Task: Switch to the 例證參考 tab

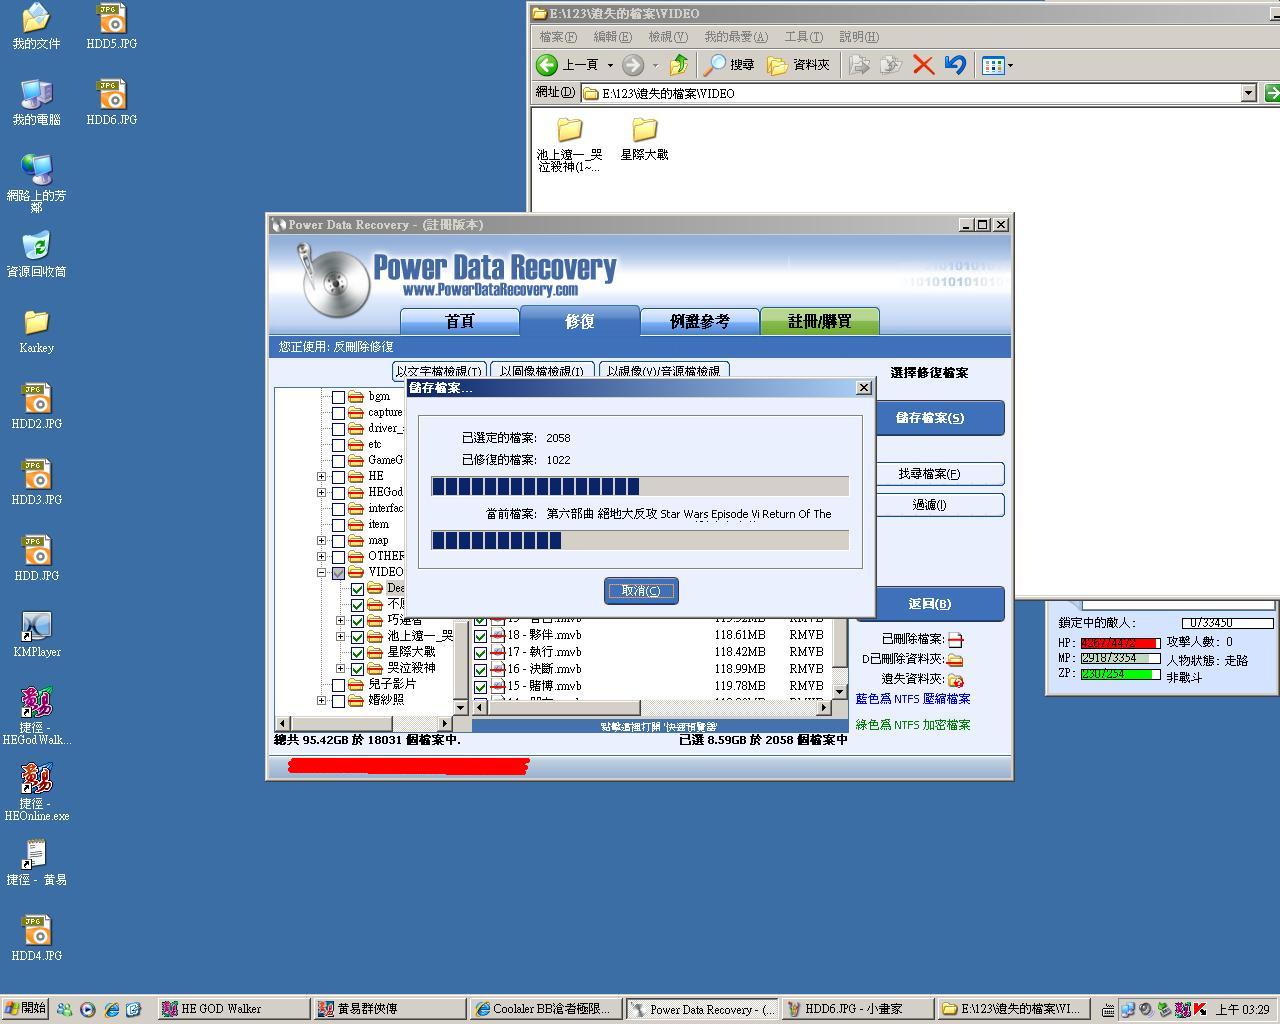Action: tap(700, 322)
